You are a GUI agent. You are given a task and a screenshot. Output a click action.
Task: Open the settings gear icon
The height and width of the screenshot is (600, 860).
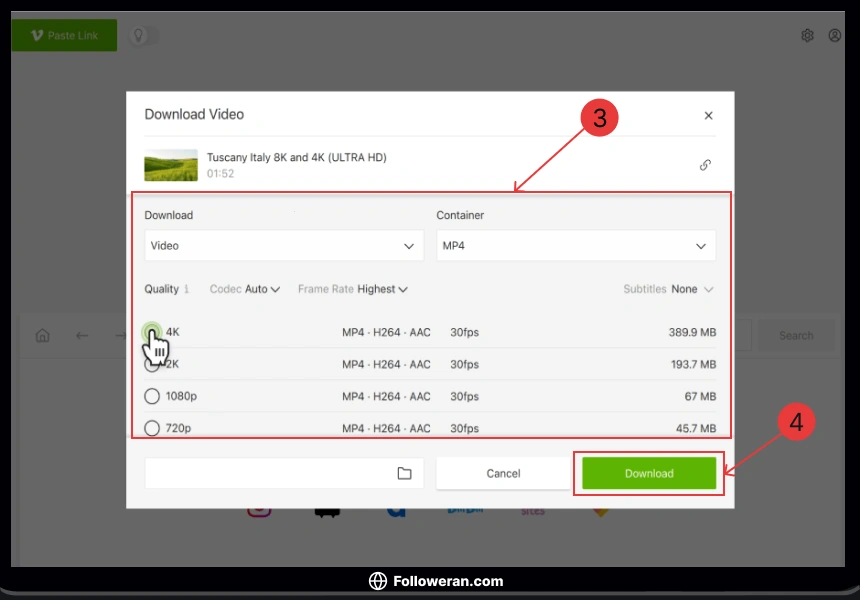(x=807, y=35)
